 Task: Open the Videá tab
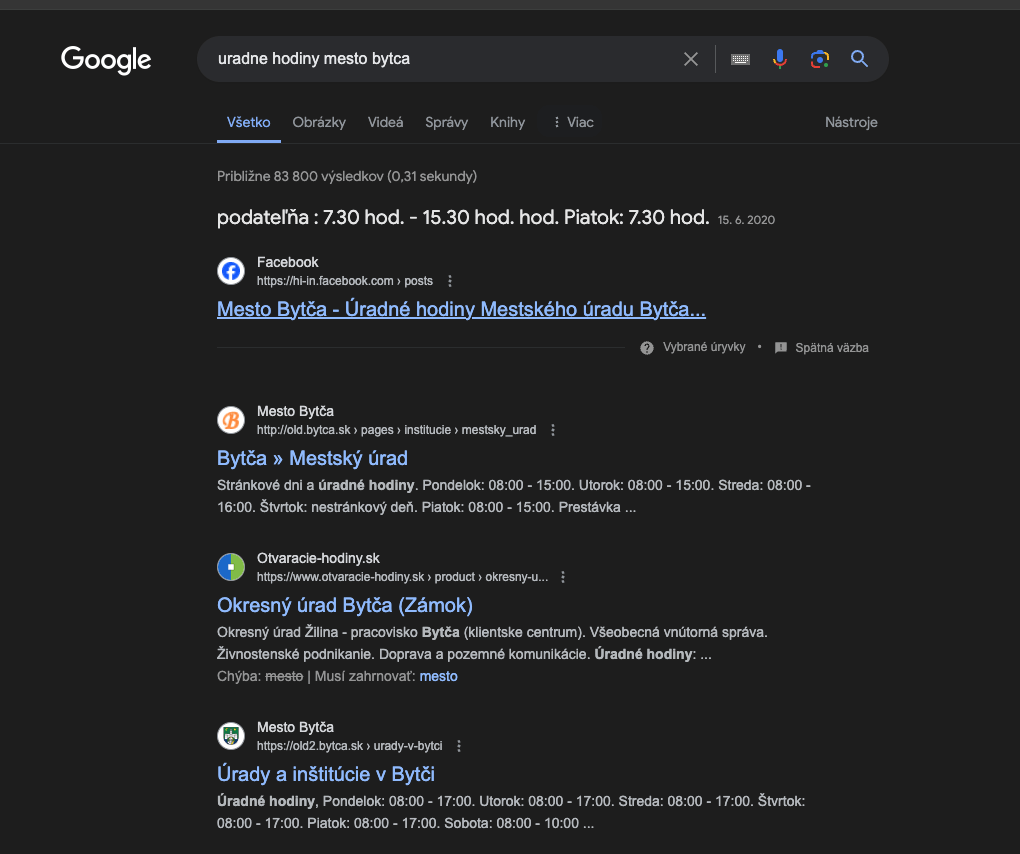point(385,122)
